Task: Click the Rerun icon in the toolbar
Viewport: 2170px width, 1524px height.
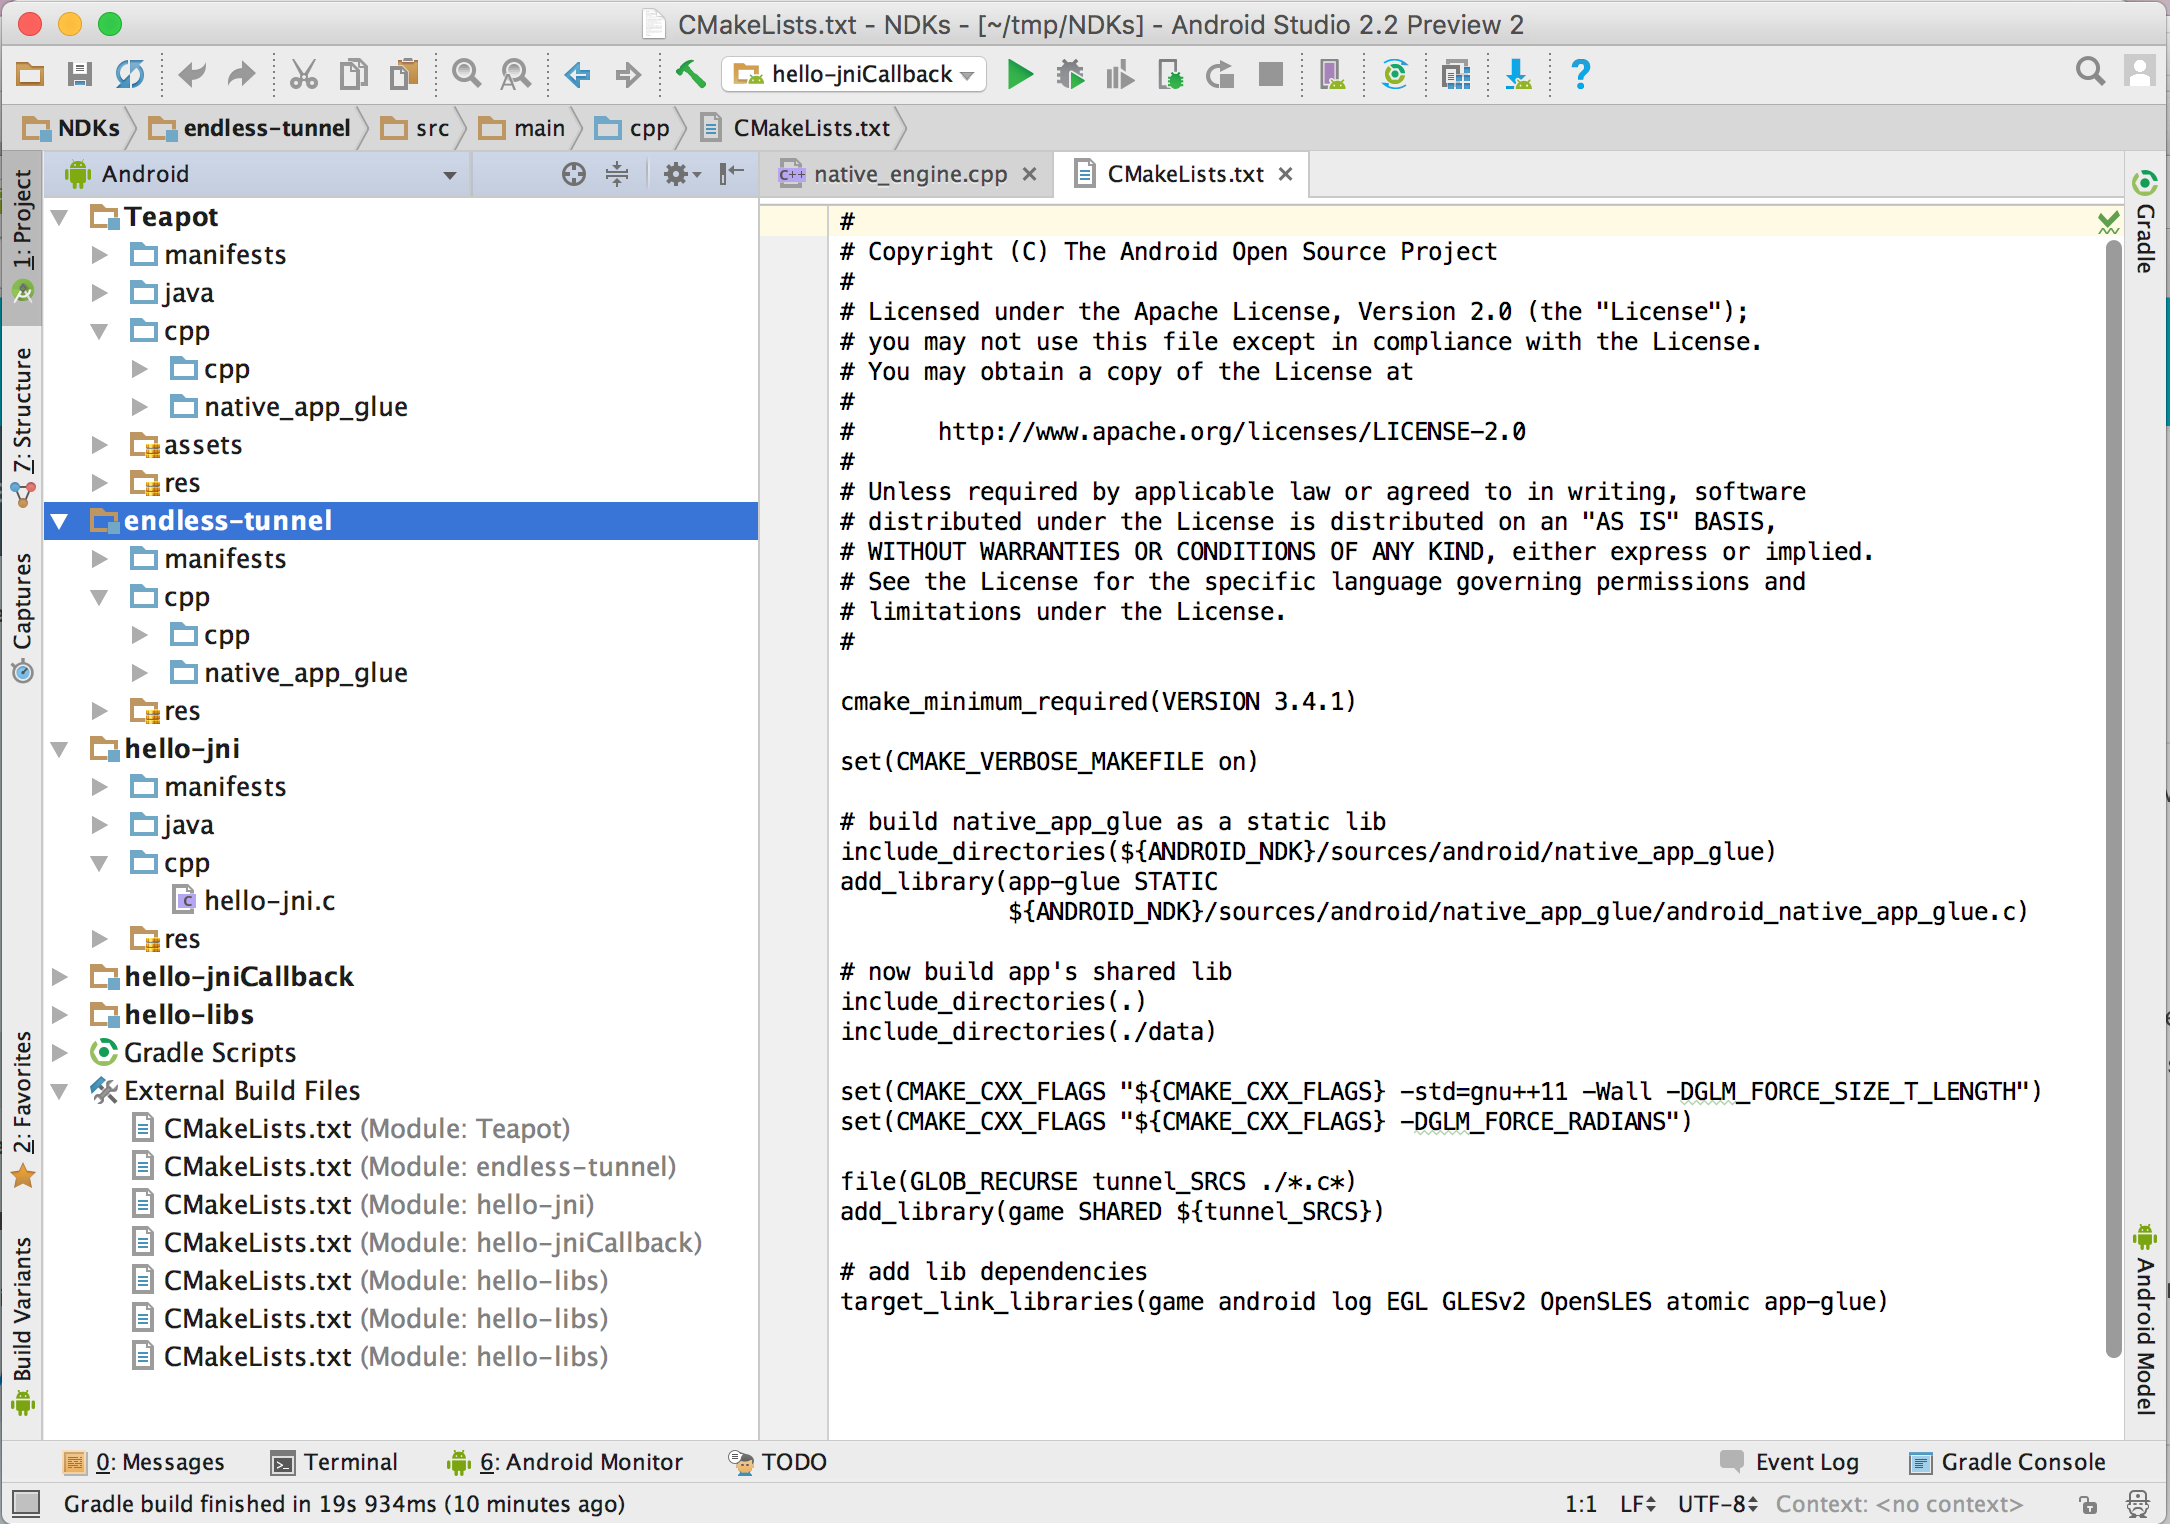Action: [1221, 74]
